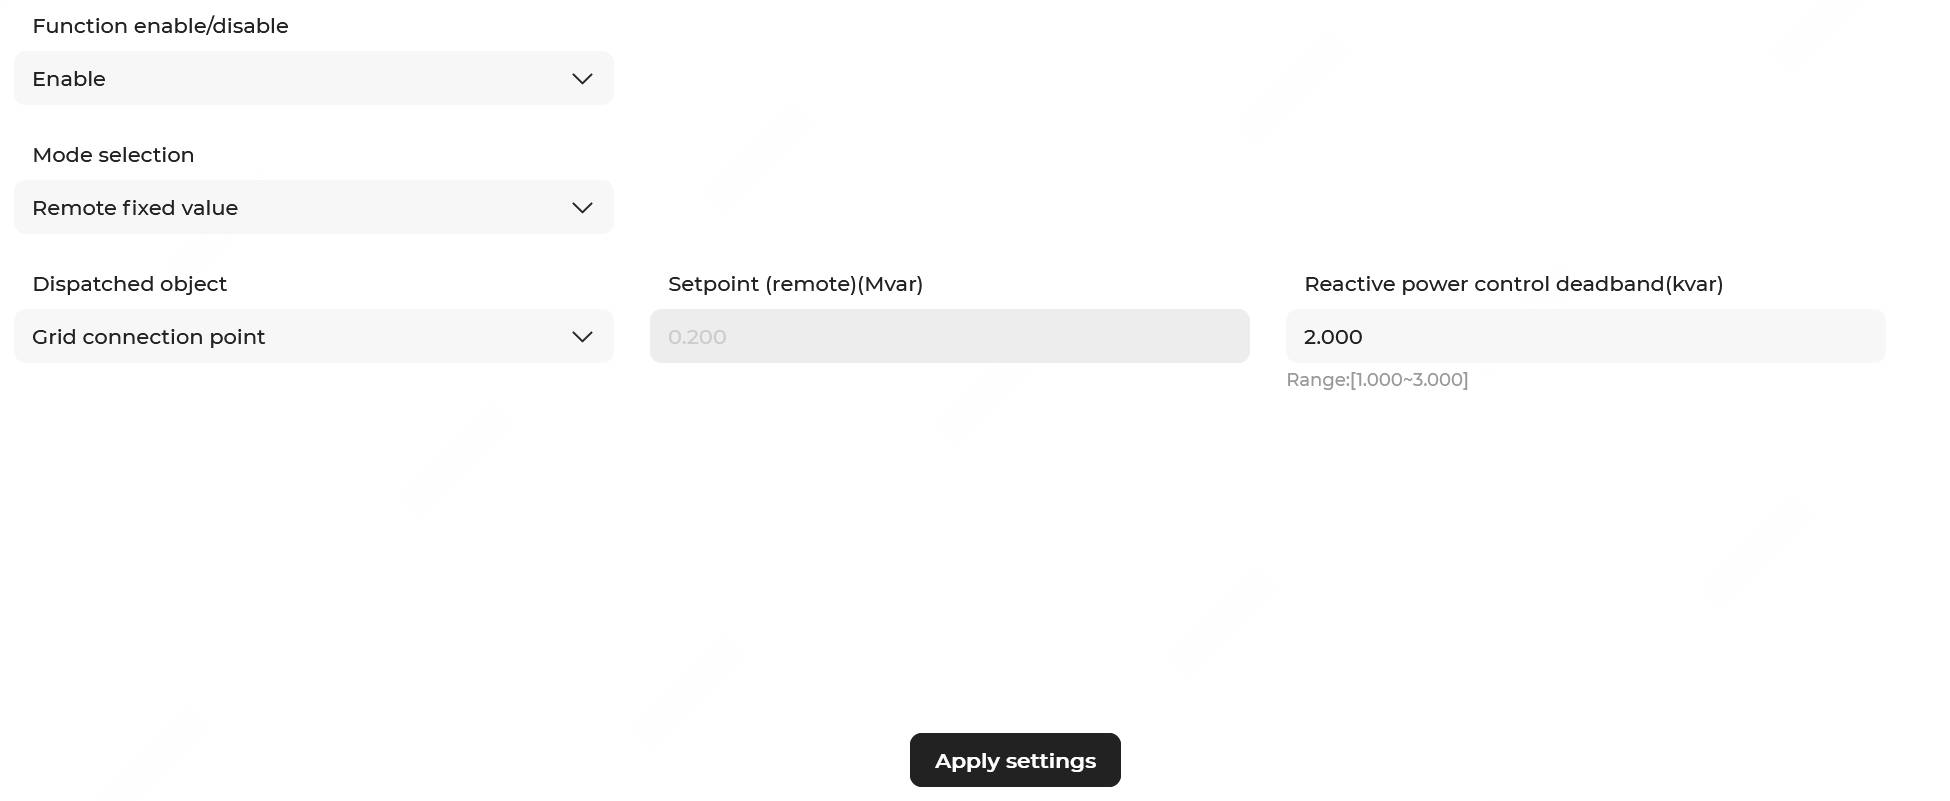Click the 2.000 deadband value
The image size is (1950, 801).
[1333, 337]
